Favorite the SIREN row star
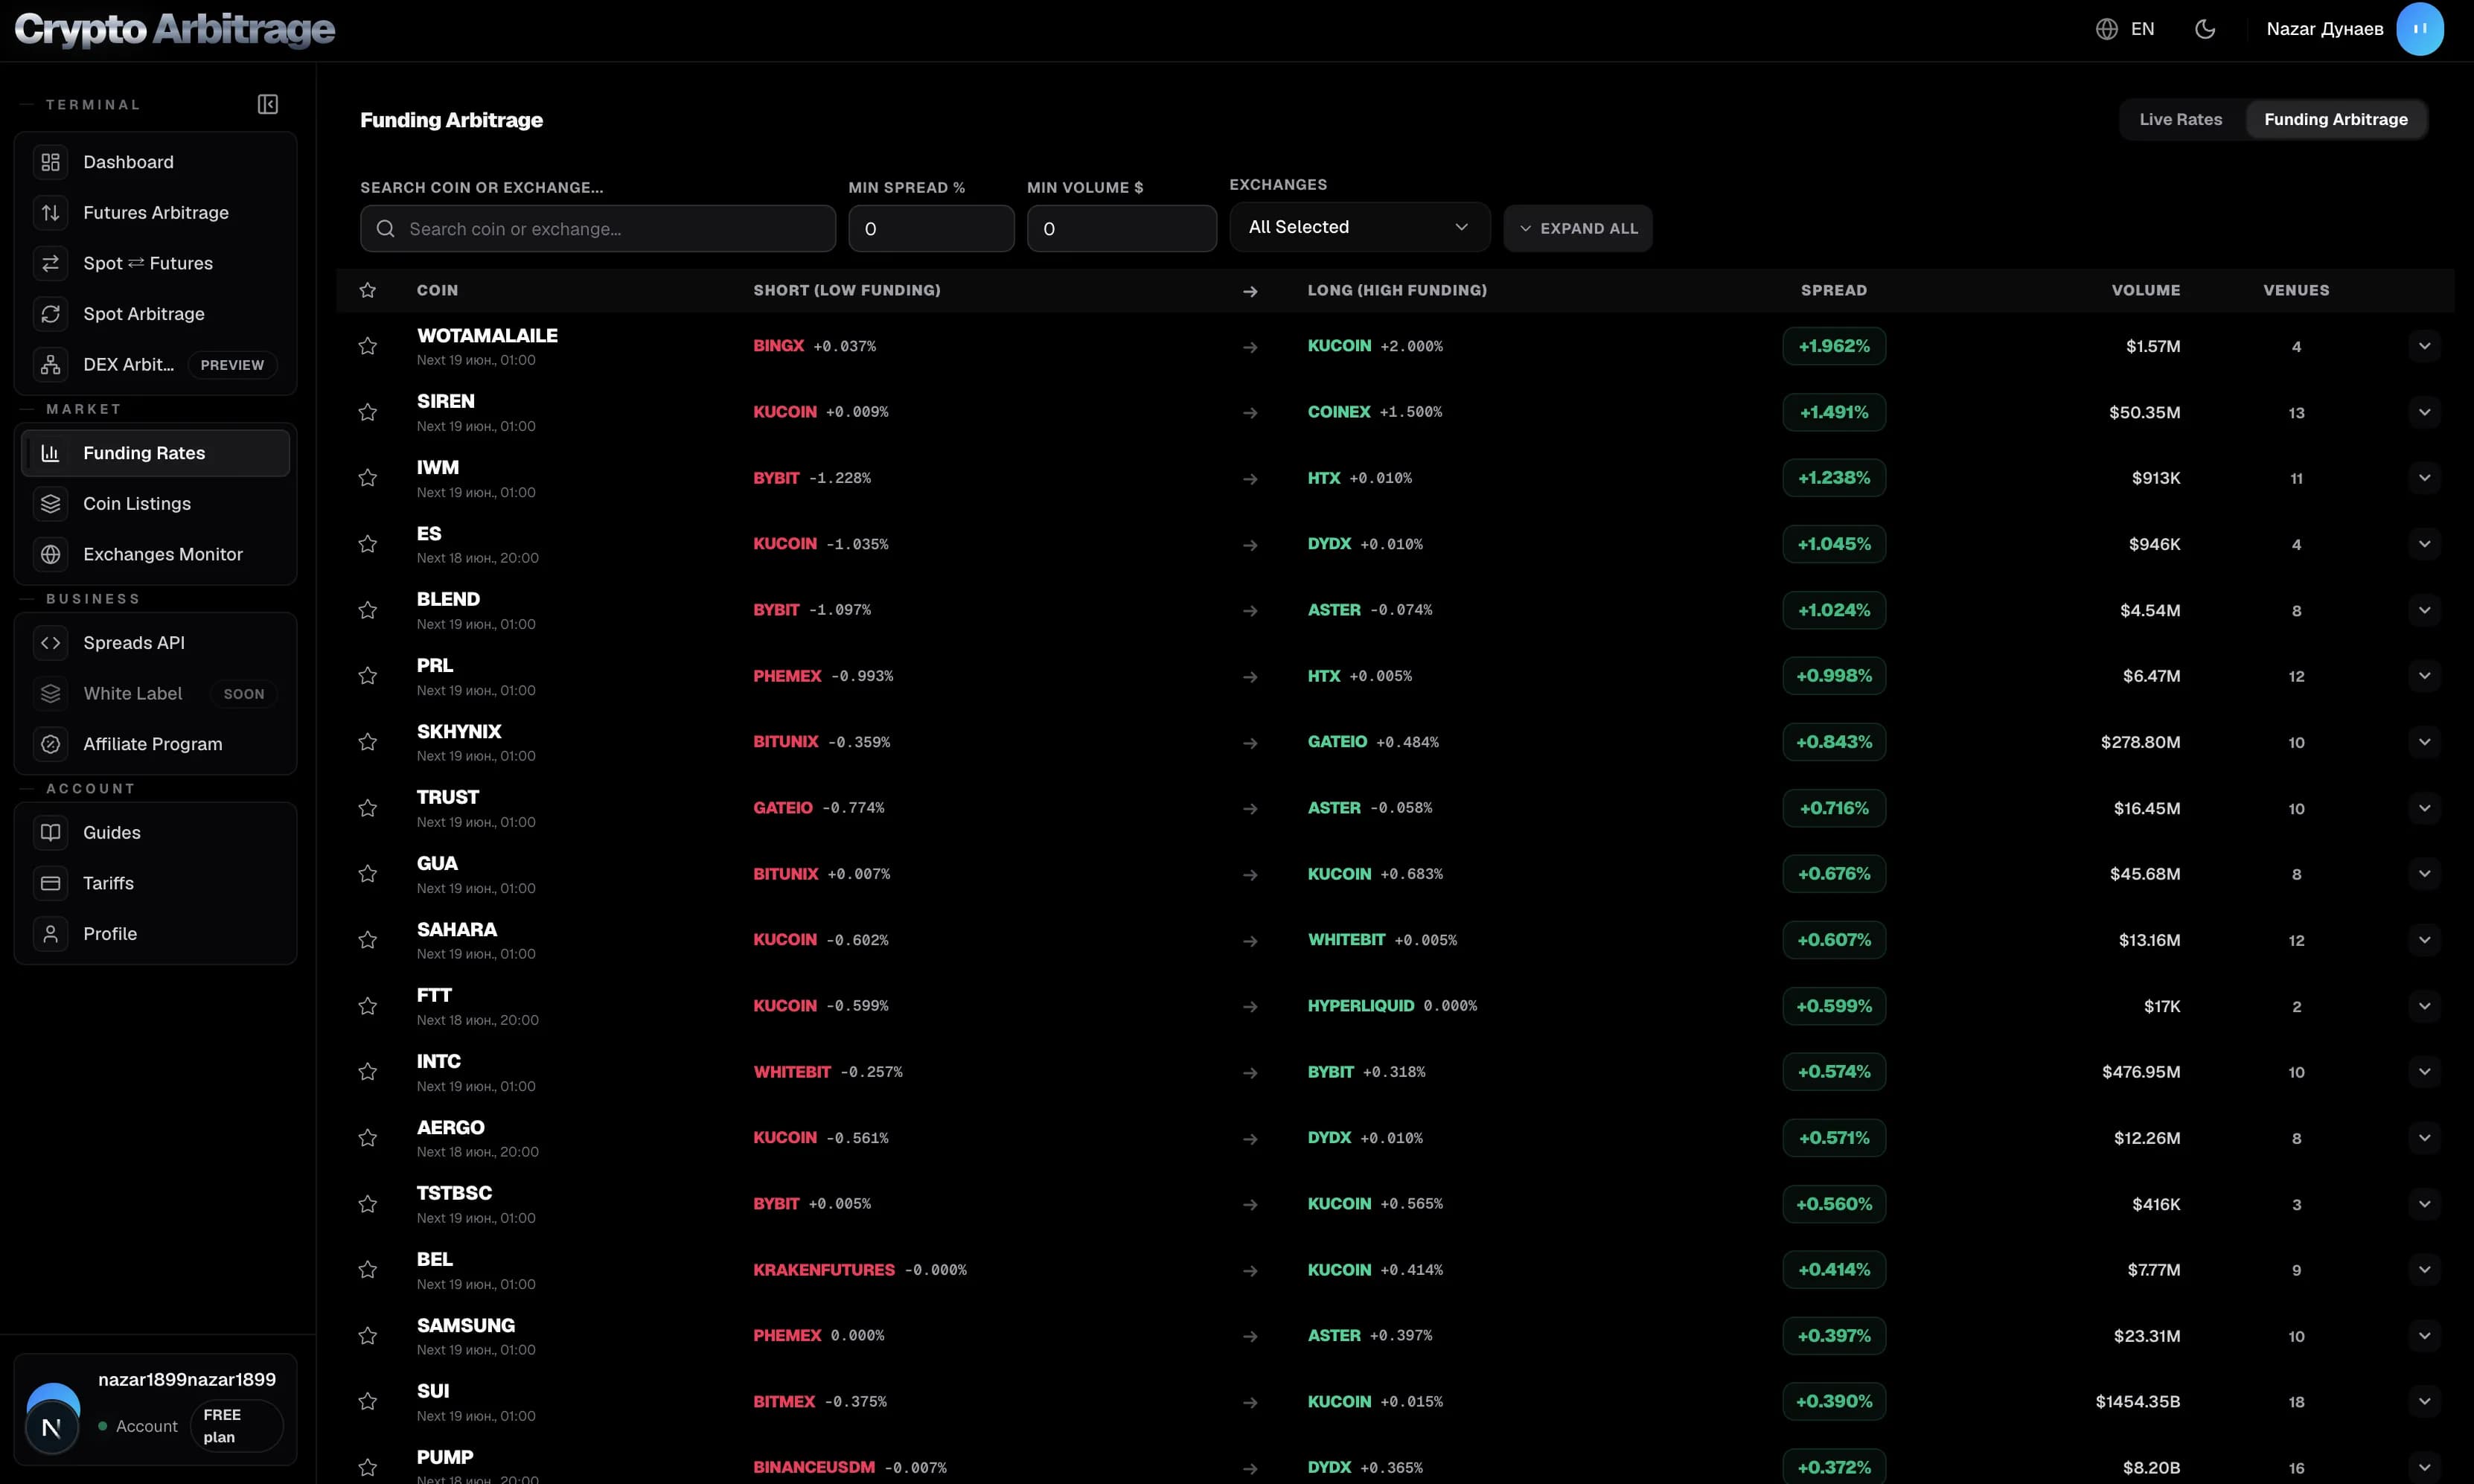 [x=368, y=412]
